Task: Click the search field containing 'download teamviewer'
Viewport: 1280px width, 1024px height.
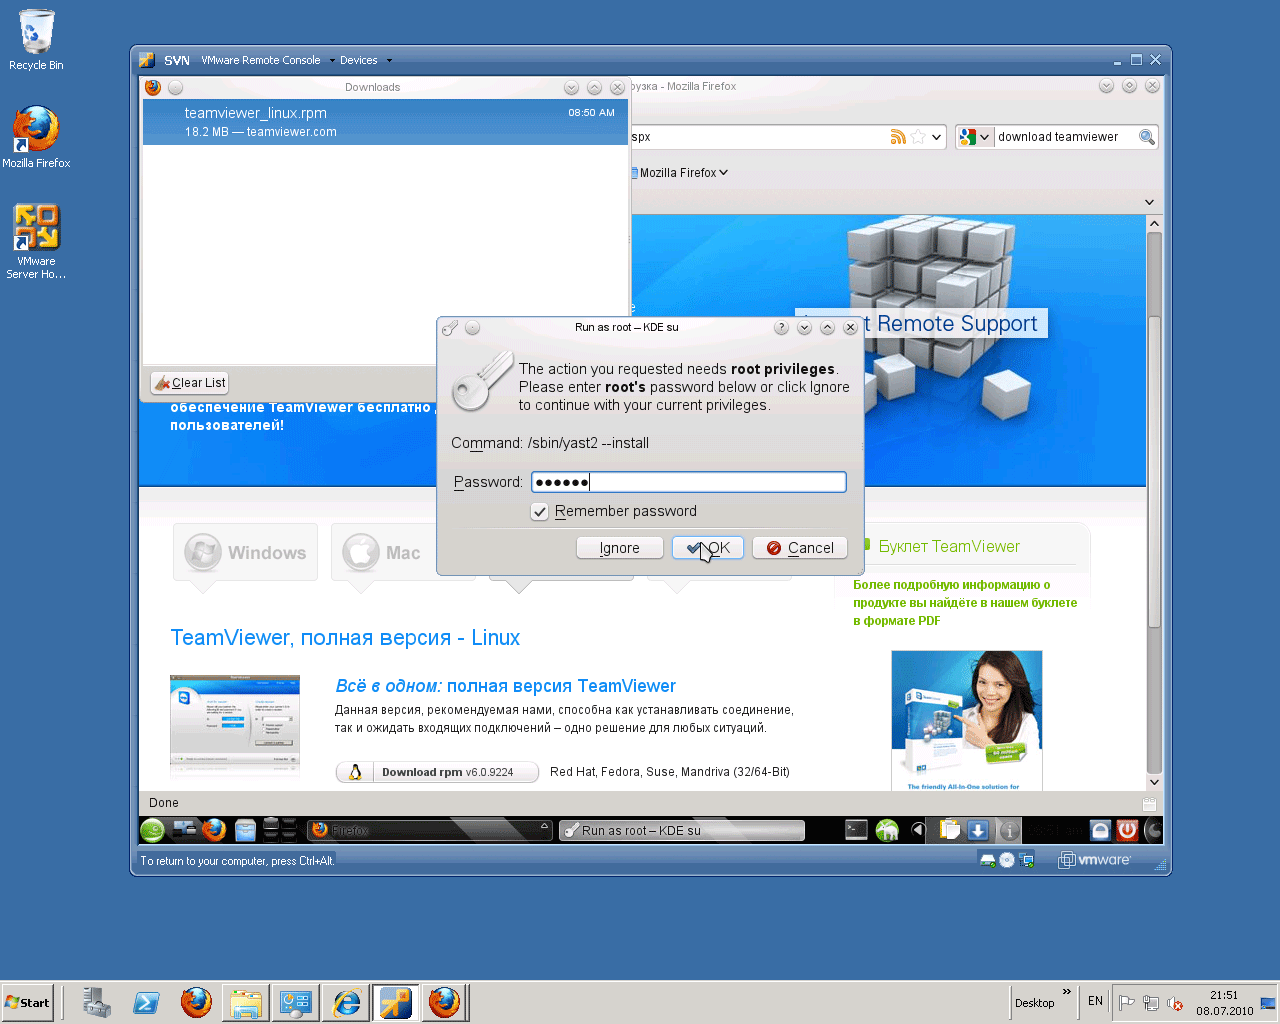Action: click(x=1065, y=137)
